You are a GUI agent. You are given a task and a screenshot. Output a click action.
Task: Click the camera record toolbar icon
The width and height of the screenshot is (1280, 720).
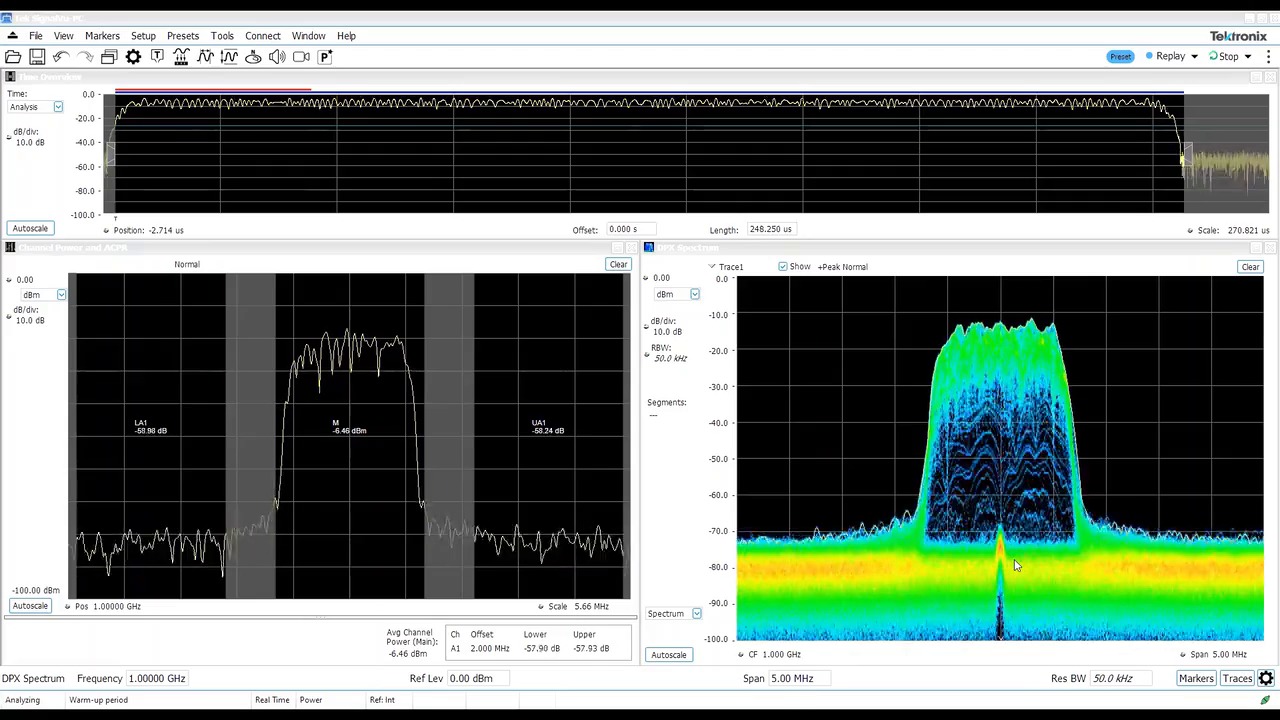(x=301, y=56)
